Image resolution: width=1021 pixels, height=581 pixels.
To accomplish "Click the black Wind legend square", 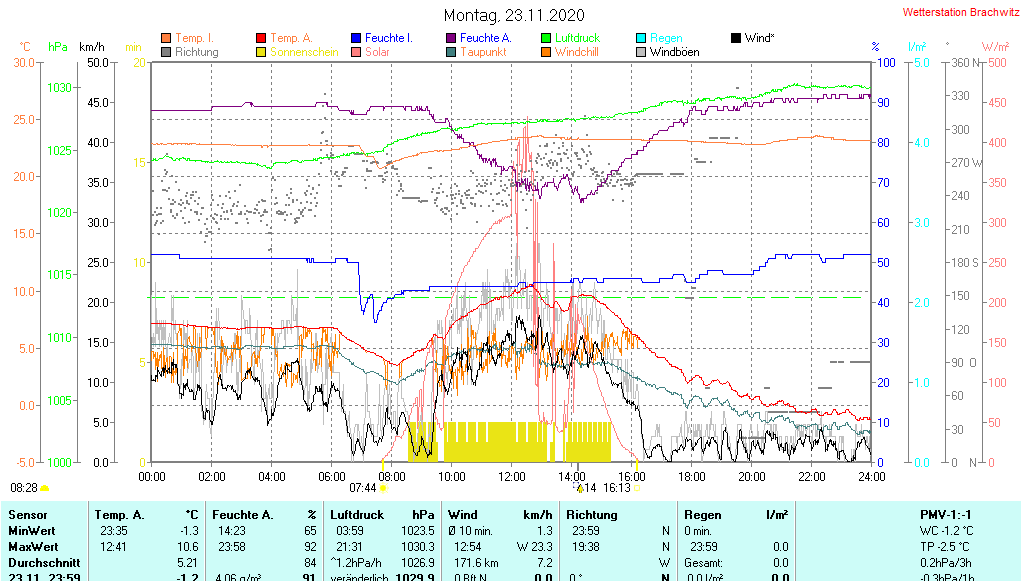I will (736, 38).
